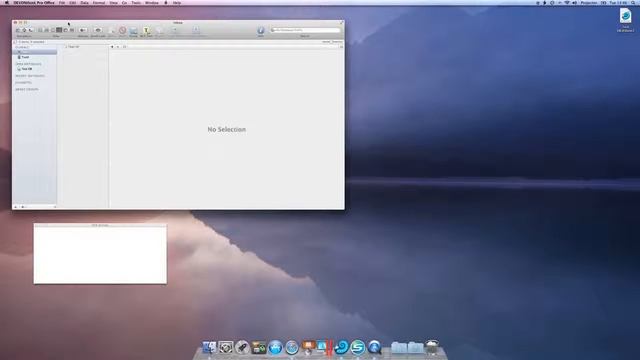Open the Edit menu
This screenshot has width=640, height=360.
[73, 2]
